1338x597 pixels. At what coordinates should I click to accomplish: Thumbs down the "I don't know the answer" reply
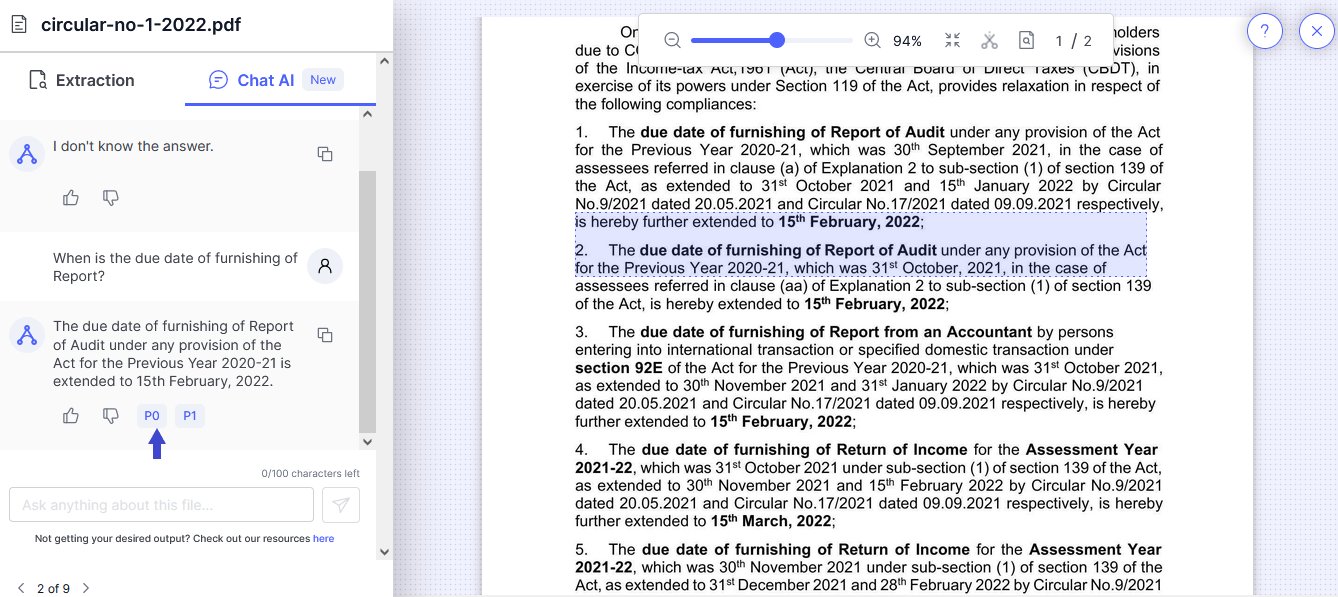coord(111,198)
